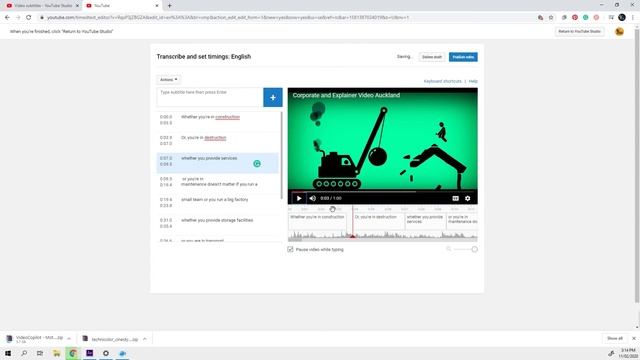Viewport: 640px width, 360px height.
Task: Reload the page
Action: [29, 18]
